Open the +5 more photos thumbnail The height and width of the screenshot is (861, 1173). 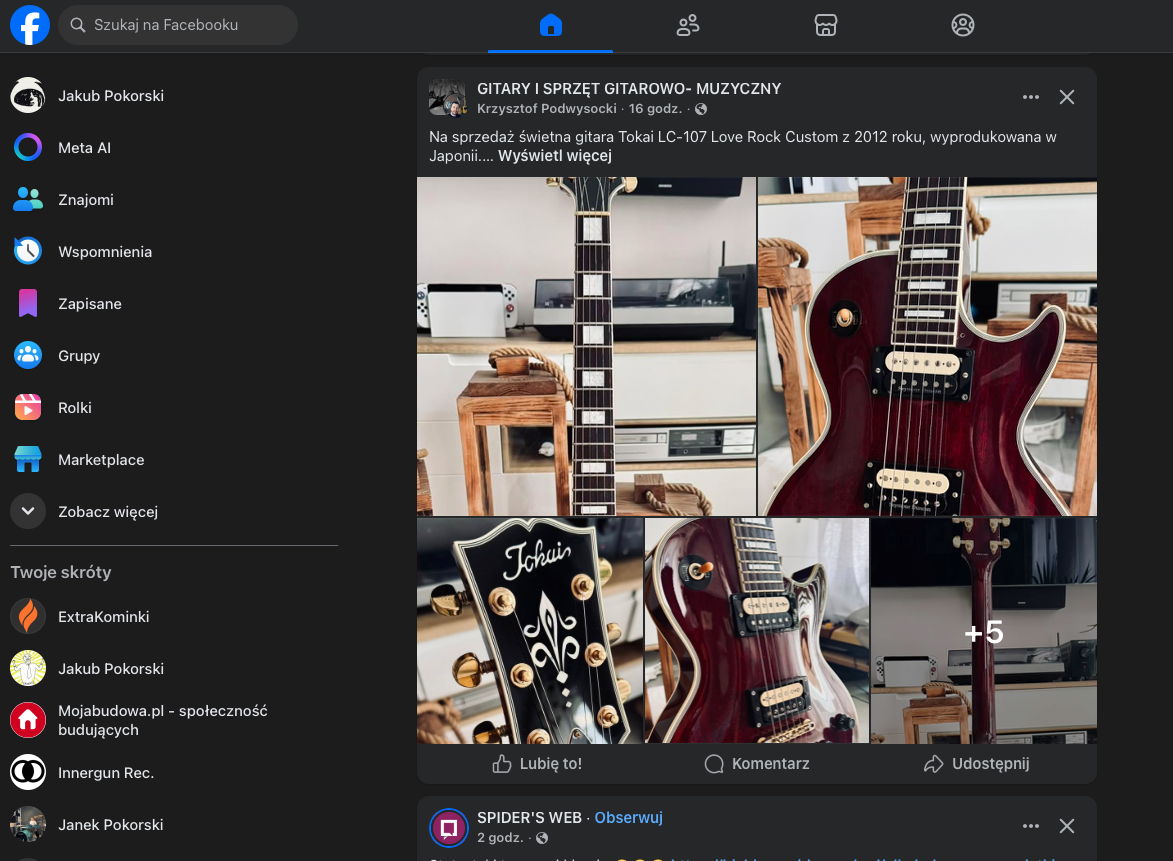click(x=983, y=630)
